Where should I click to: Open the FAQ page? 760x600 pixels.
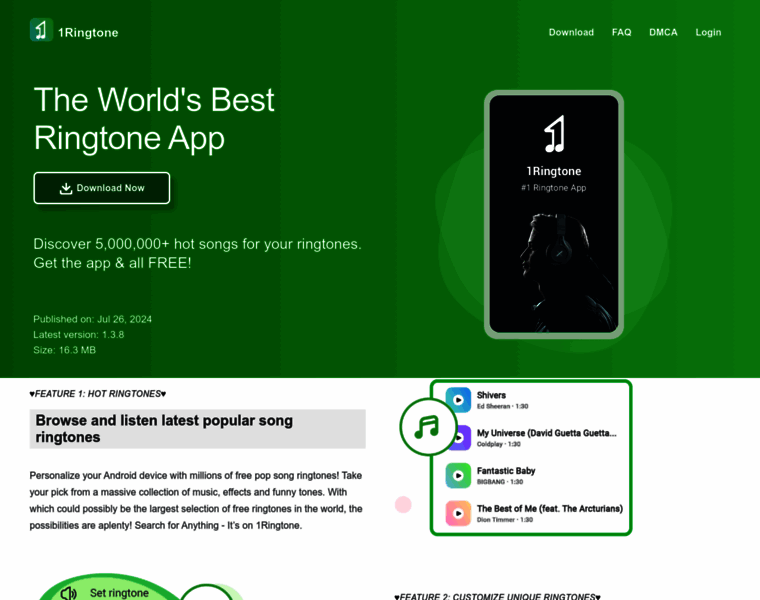tap(621, 32)
